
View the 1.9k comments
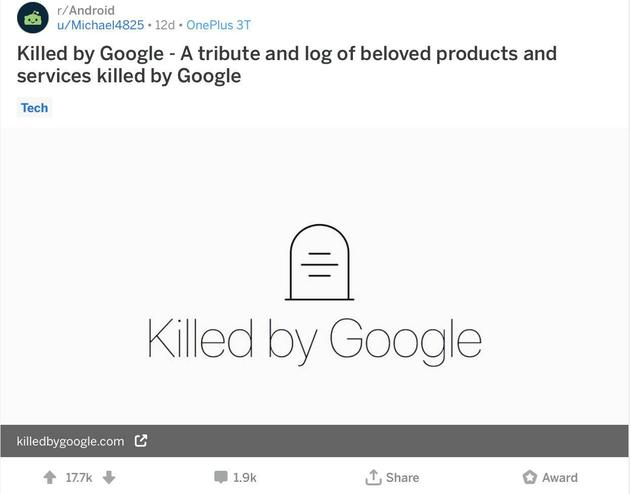pyautogui.click(x=245, y=478)
